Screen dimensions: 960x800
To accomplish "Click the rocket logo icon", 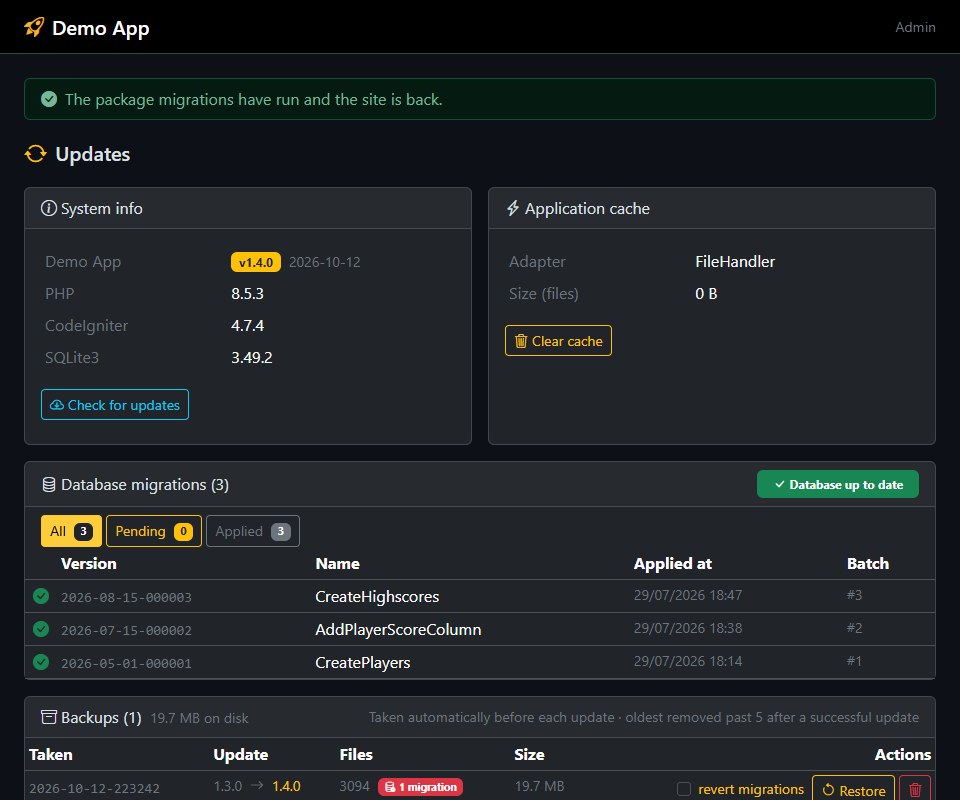I will tap(34, 28).
